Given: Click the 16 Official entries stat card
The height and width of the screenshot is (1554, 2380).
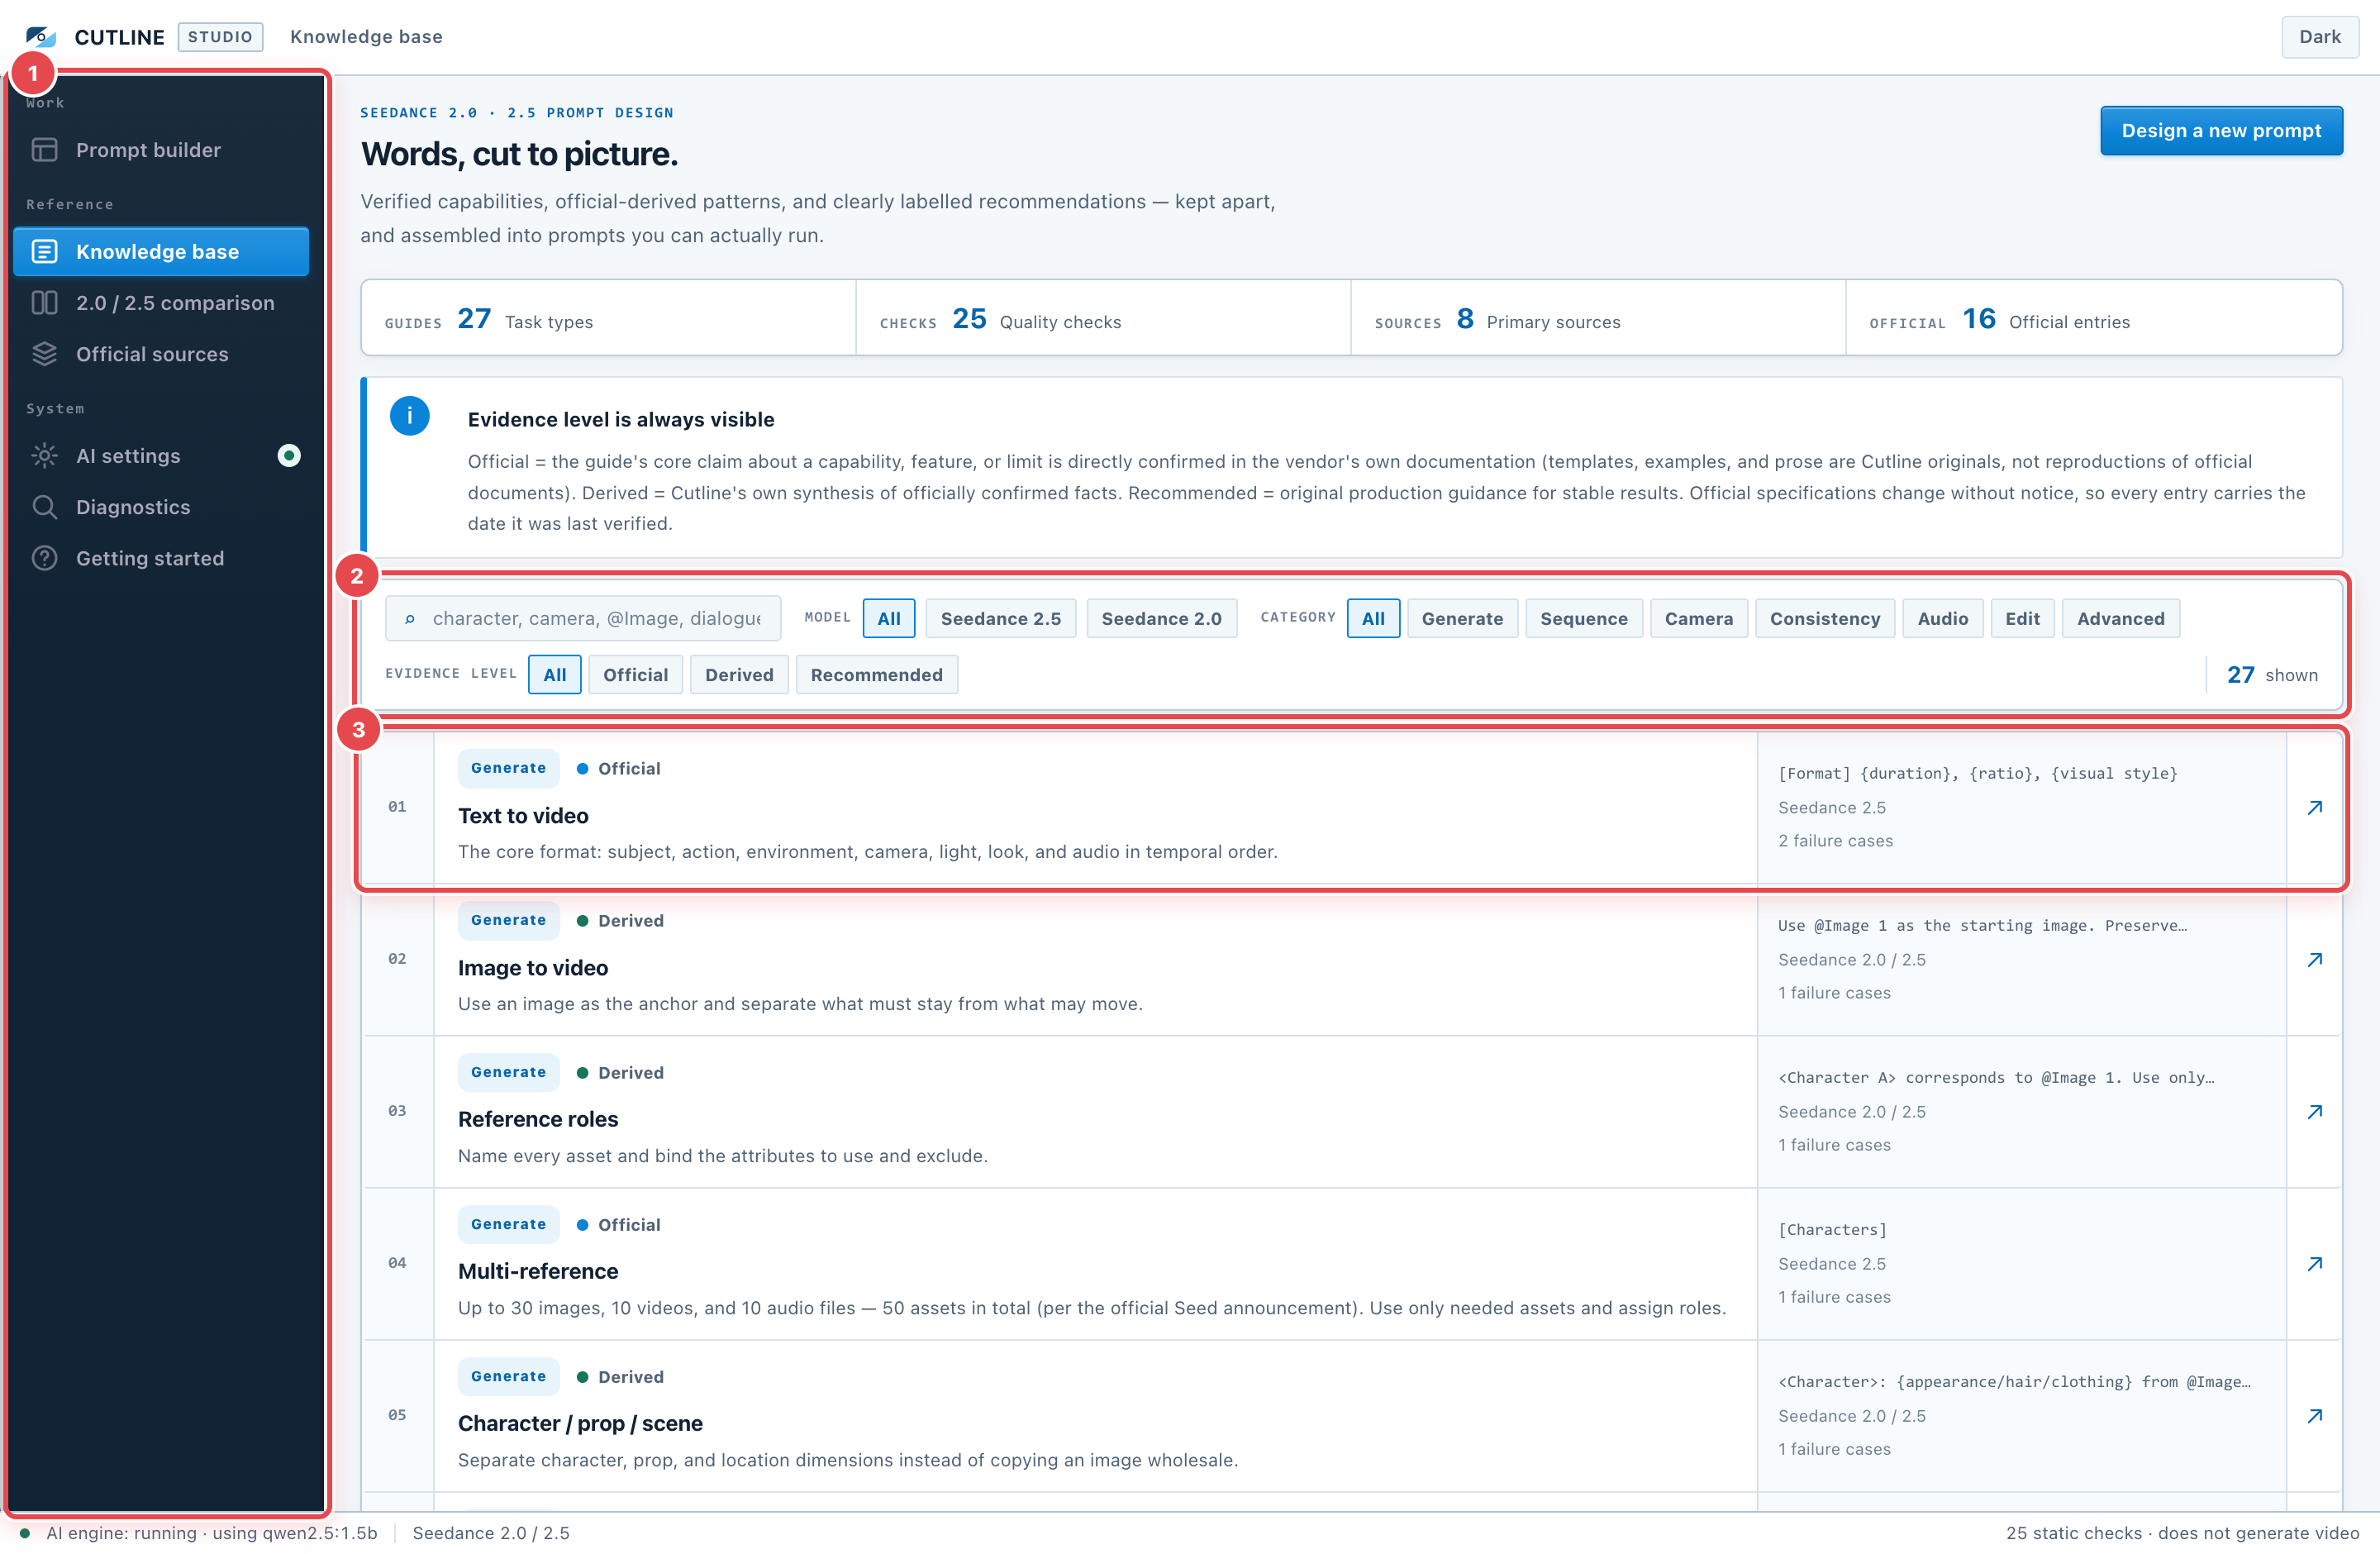Looking at the screenshot, I should 2094,318.
